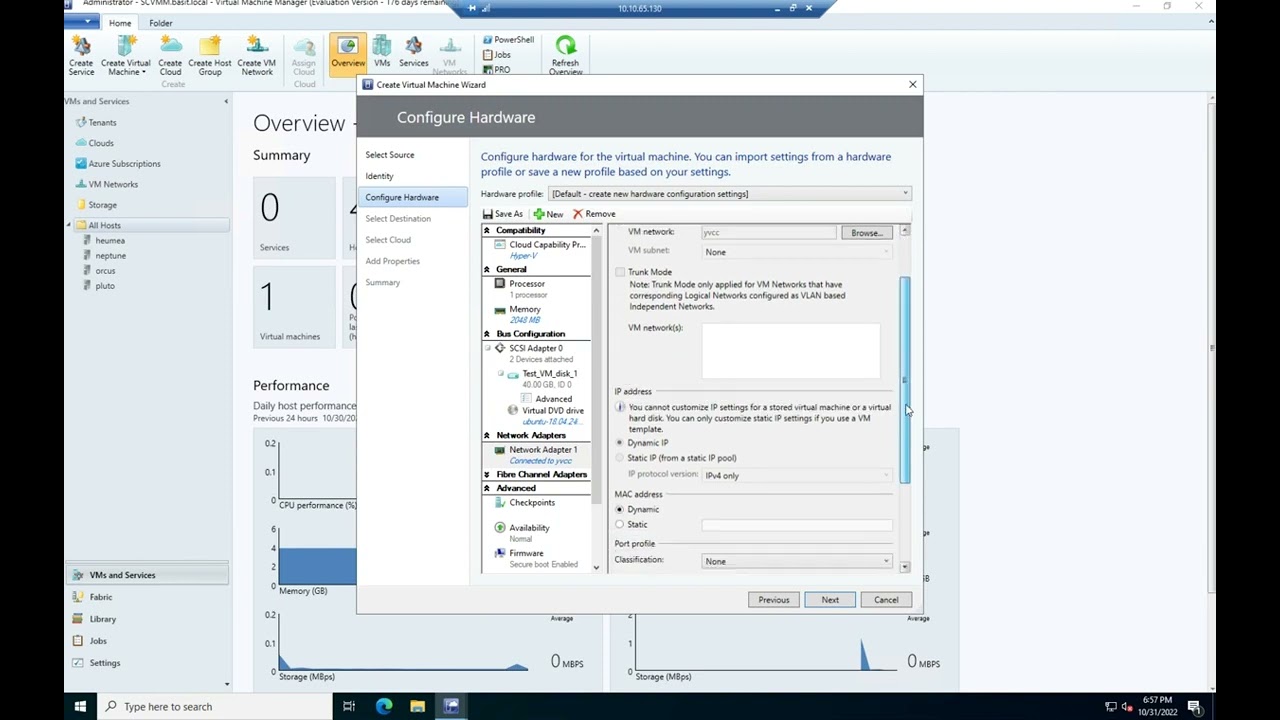Click the New hardware item icon
The image size is (1280, 720).
(548, 214)
